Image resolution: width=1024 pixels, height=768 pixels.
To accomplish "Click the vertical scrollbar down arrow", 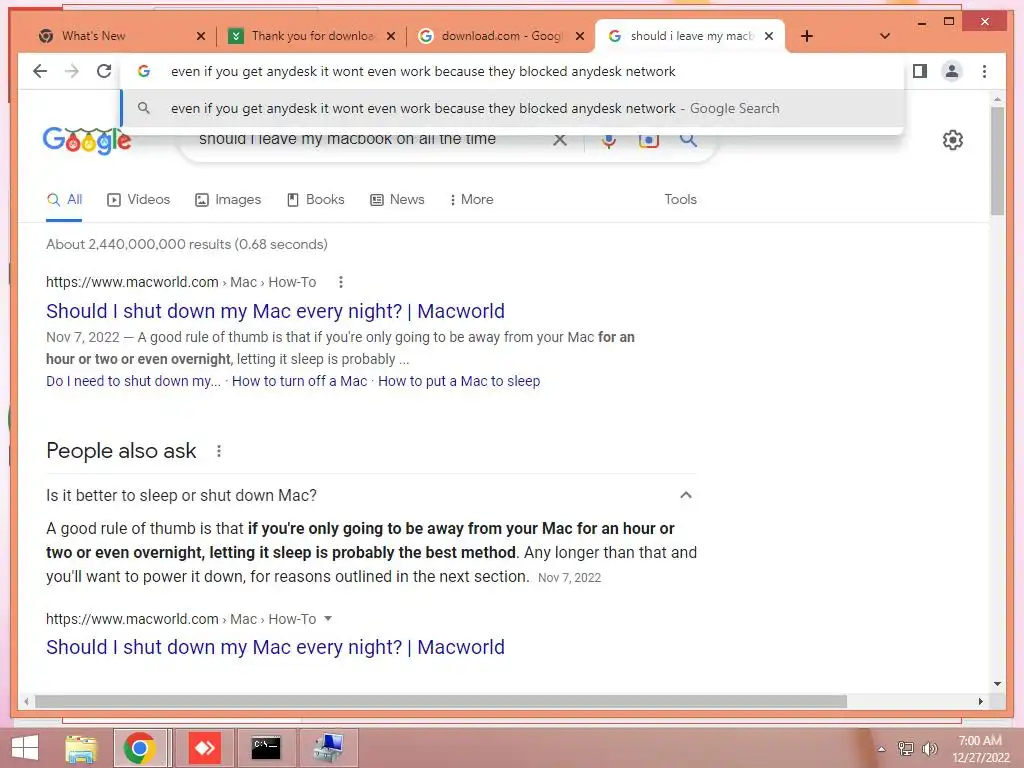I will click(x=997, y=684).
